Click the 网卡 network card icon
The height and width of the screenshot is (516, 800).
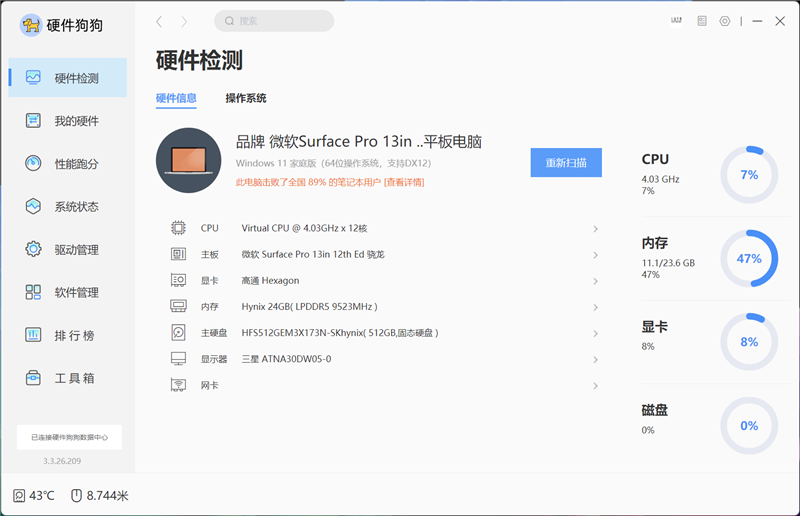178,384
